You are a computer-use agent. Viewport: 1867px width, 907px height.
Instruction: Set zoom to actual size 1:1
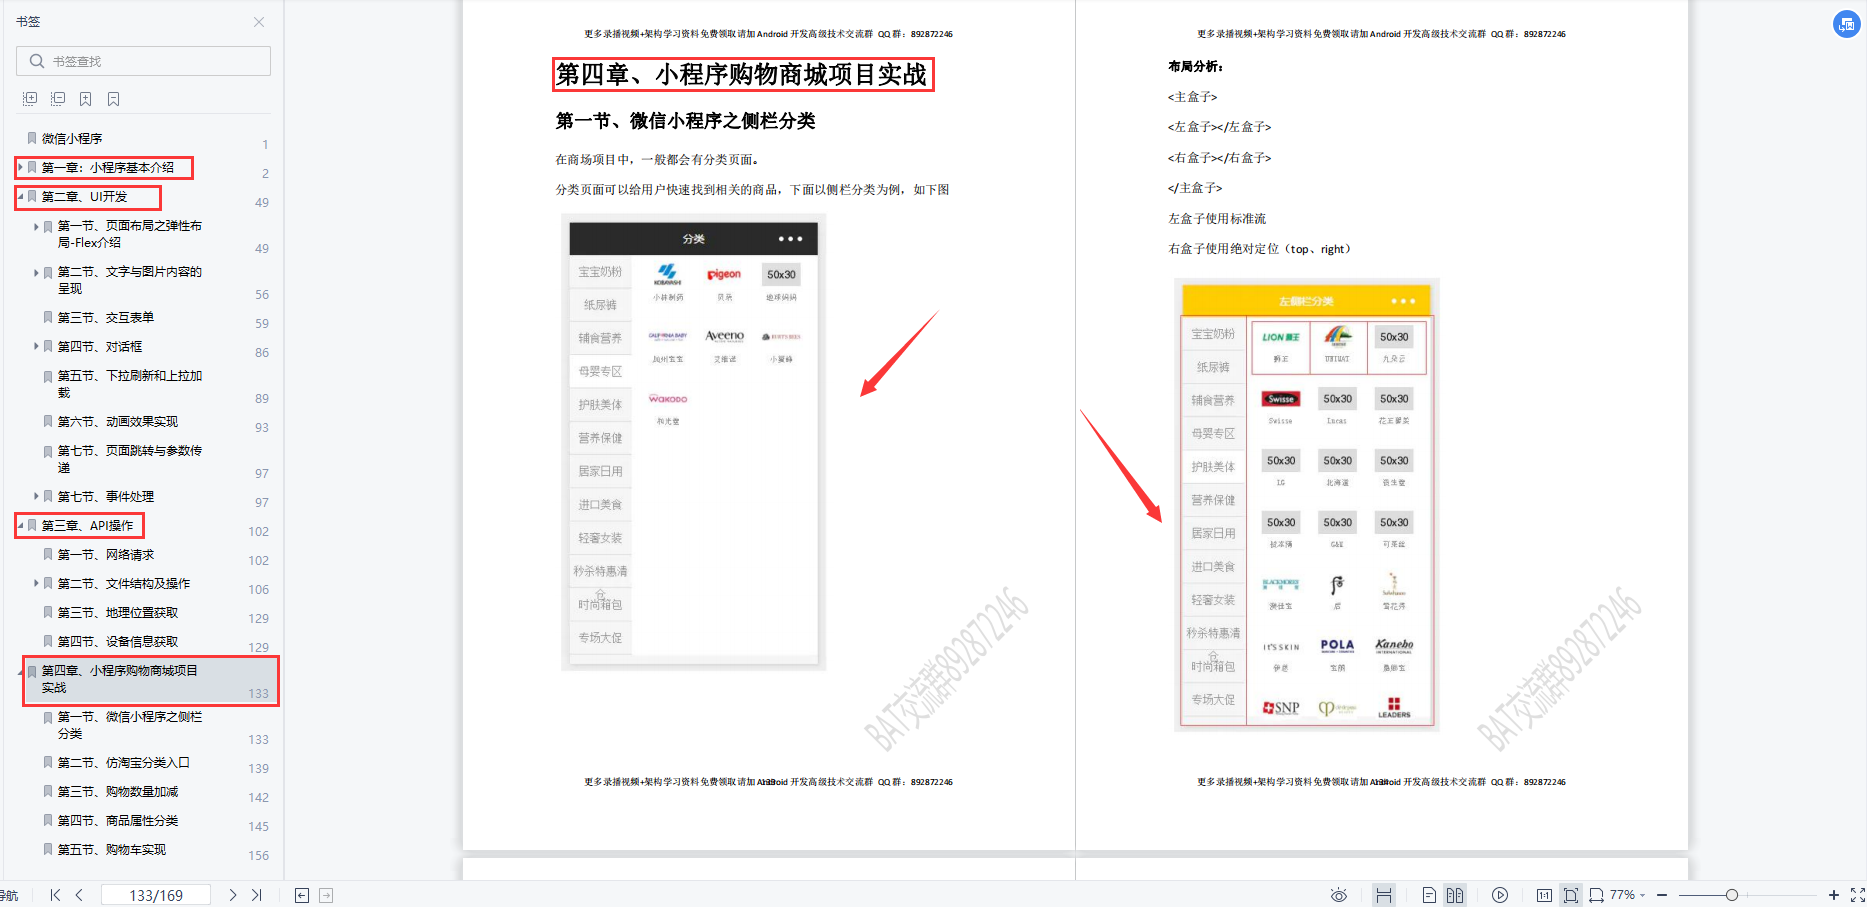[x=1544, y=895]
